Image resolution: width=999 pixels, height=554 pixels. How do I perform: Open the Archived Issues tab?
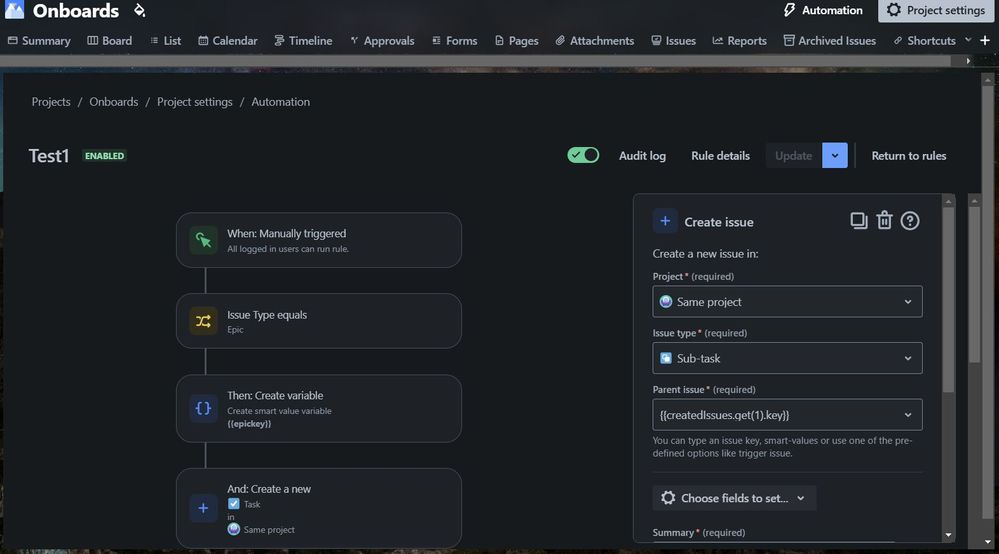(x=830, y=40)
